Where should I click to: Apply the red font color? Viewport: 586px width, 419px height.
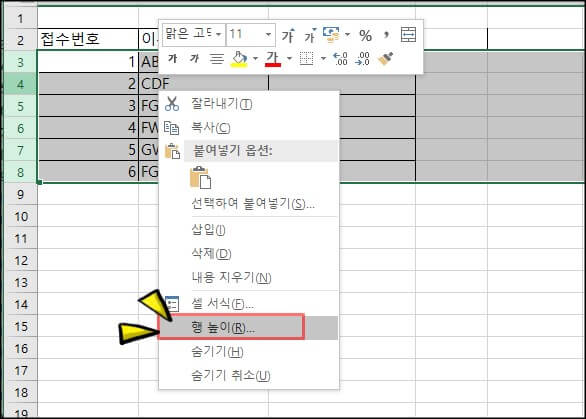273,59
